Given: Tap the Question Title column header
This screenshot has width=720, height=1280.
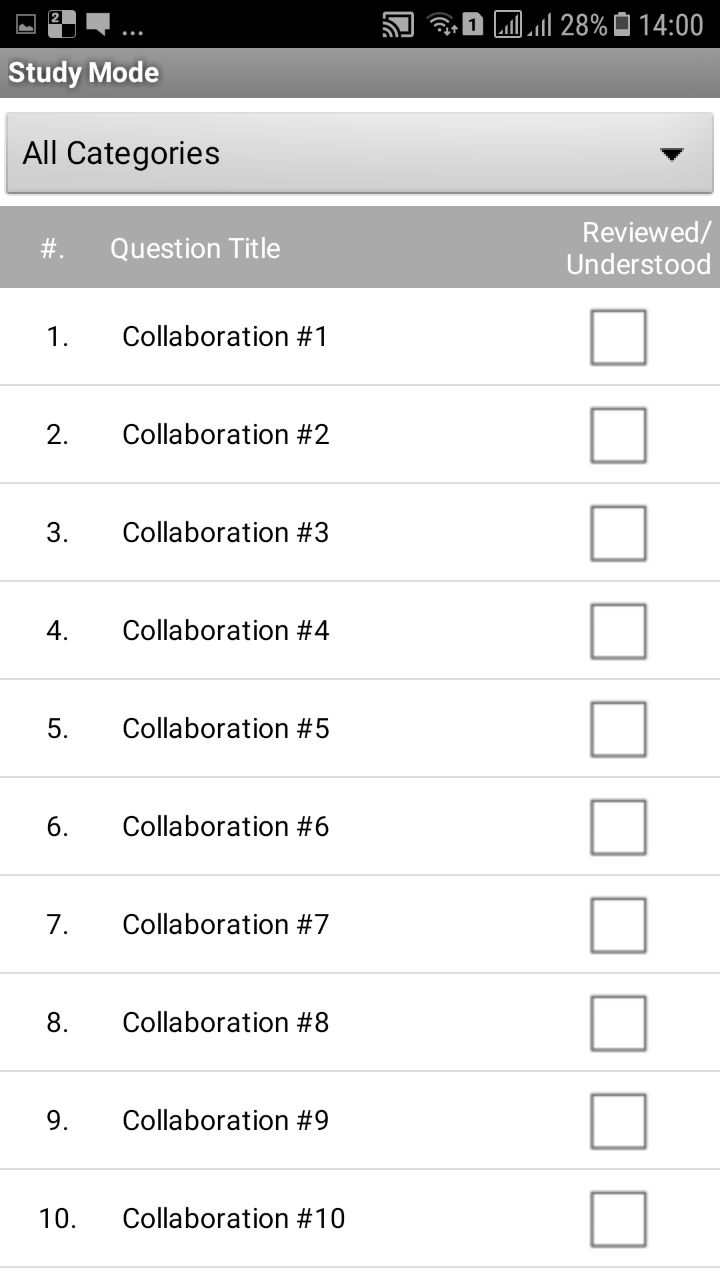Looking at the screenshot, I should pyautogui.click(x=195, y=249).
